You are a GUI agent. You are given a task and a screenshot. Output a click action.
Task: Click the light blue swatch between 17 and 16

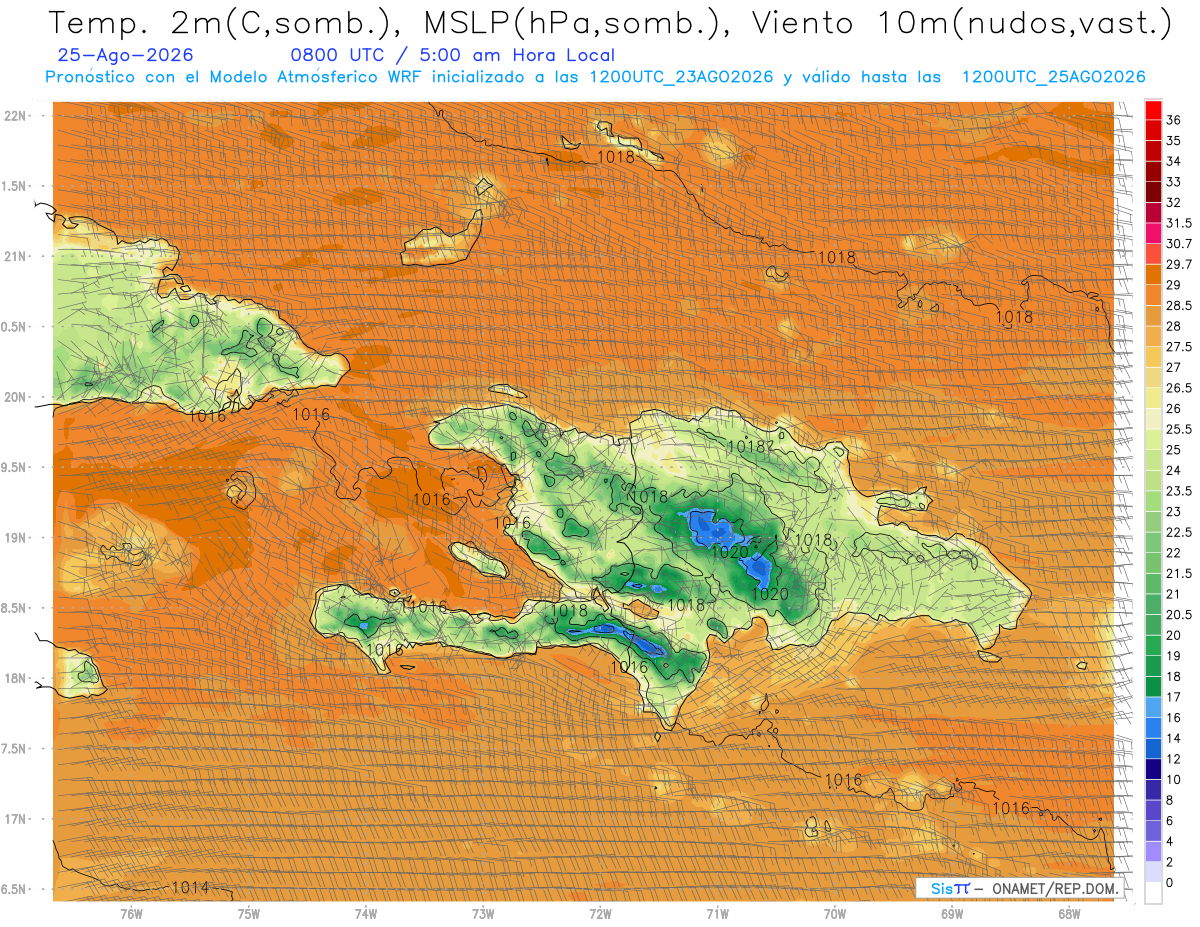click(1153, 707)
